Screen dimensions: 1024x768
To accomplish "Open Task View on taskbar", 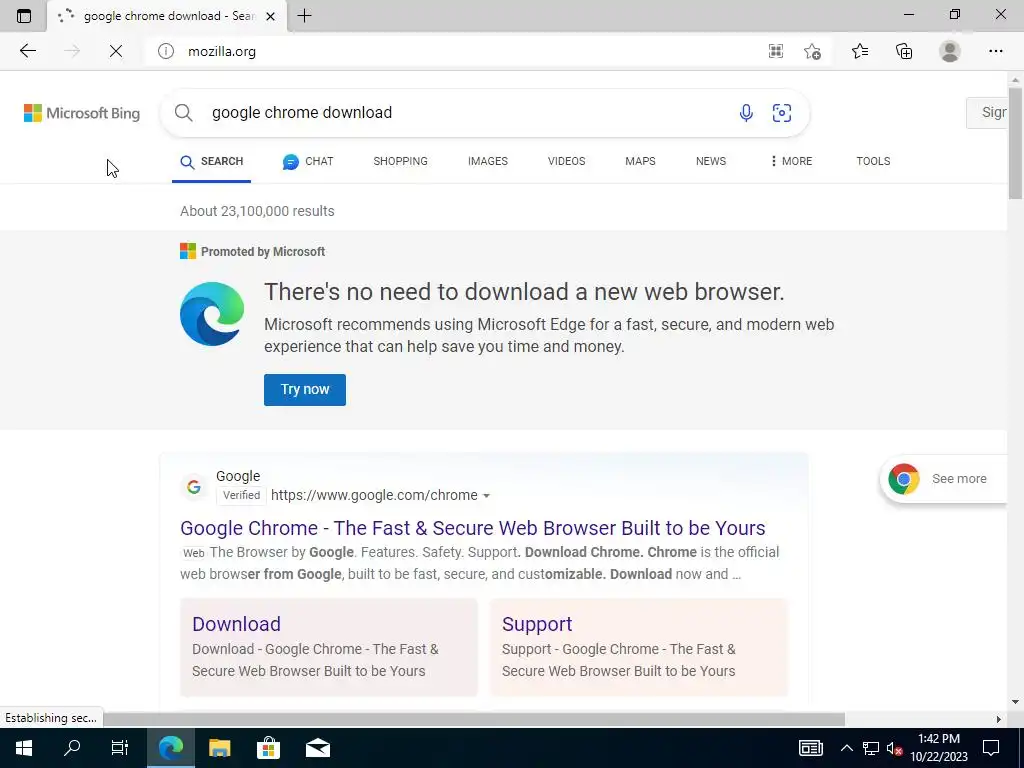I will [x=120, y=748].
